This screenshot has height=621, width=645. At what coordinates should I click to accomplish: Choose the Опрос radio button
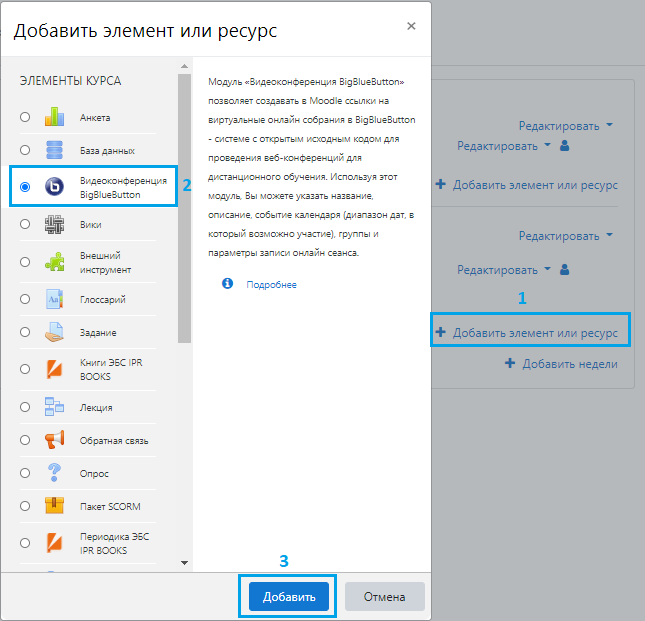(25, 473)
